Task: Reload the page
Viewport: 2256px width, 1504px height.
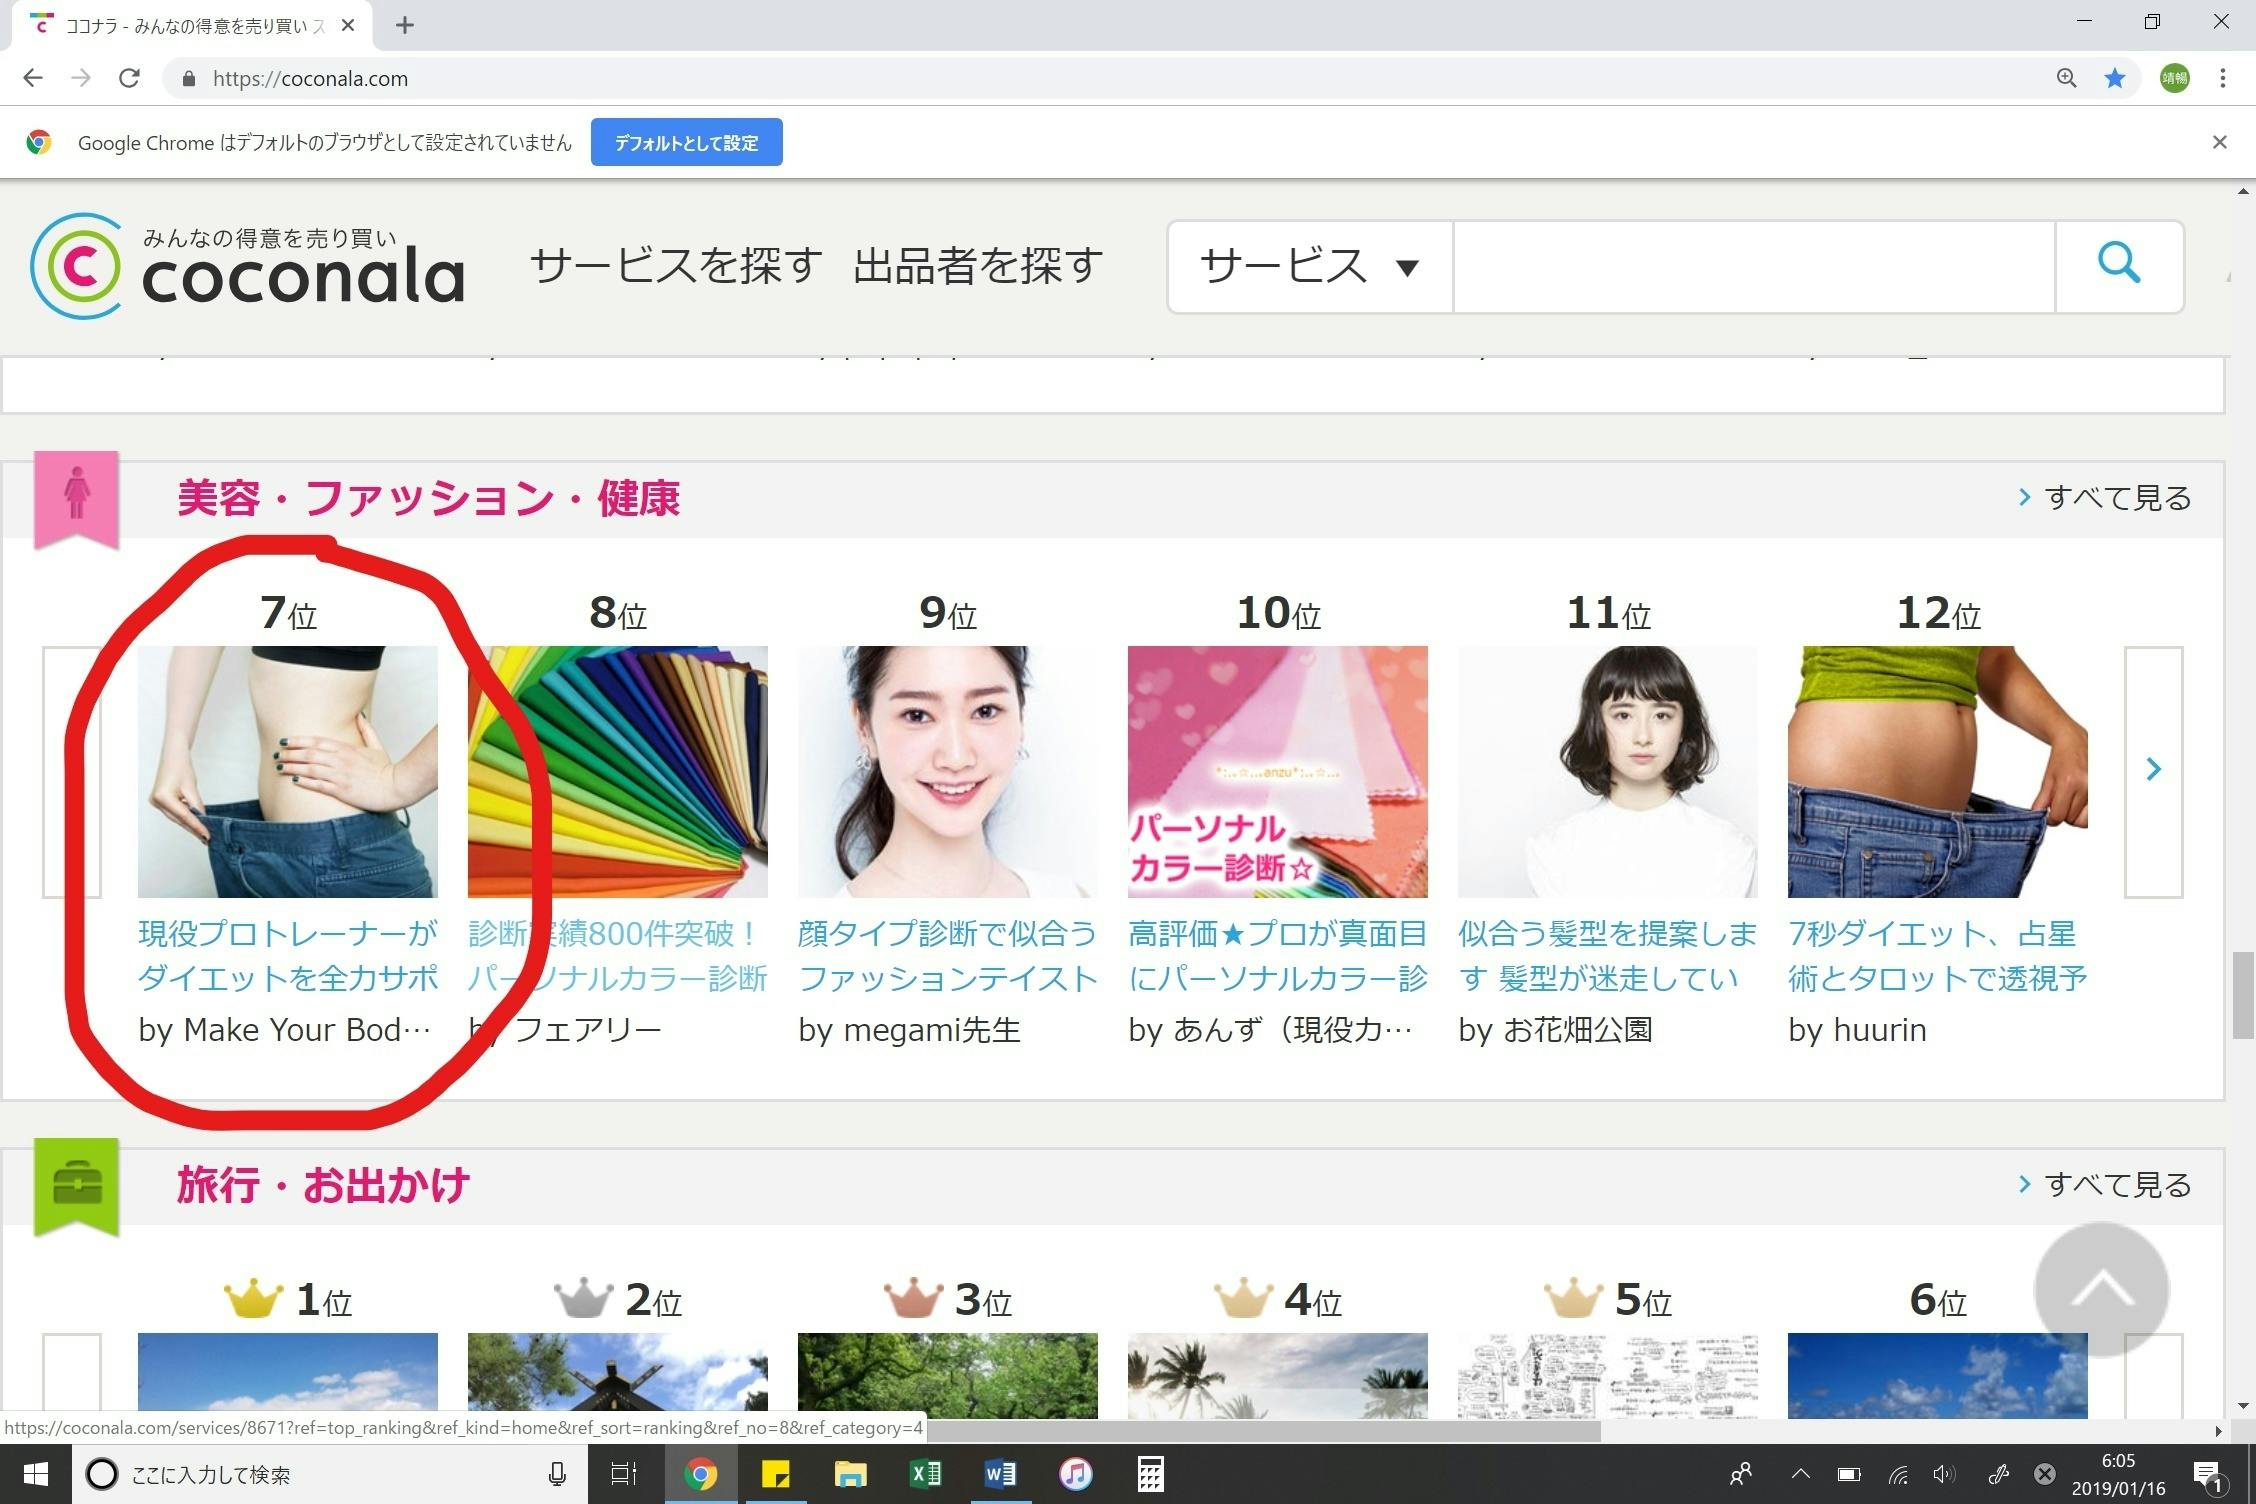Action: [x=129, y=78]
